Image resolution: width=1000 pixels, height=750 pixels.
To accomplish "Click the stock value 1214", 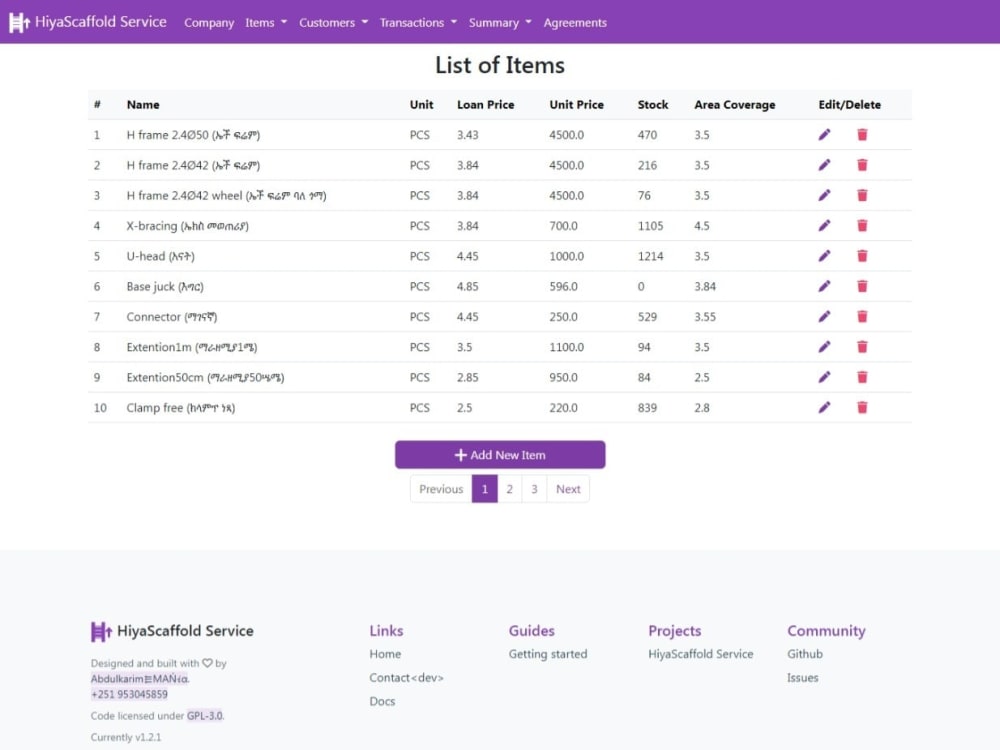I will pos(651,256).
